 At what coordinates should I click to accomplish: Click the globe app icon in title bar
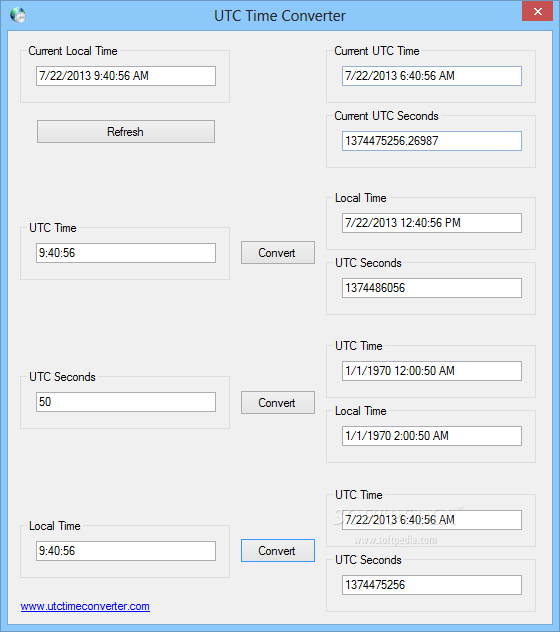click(x=18, y=15)
